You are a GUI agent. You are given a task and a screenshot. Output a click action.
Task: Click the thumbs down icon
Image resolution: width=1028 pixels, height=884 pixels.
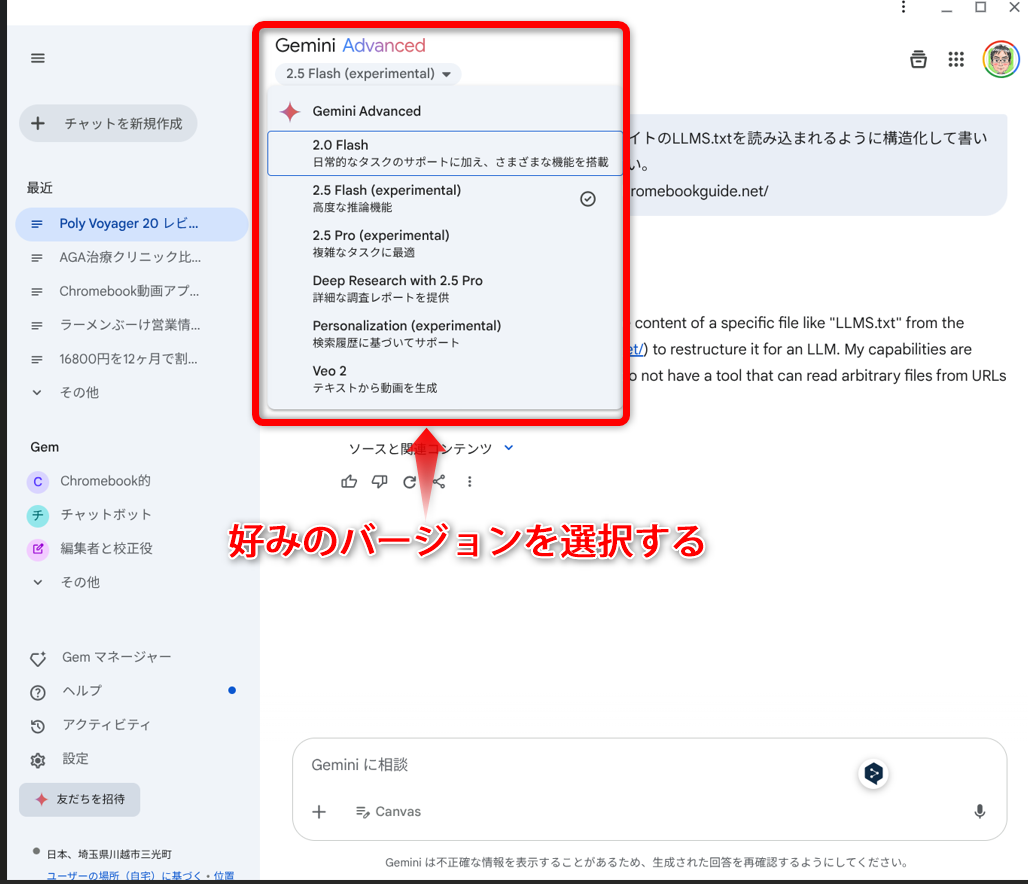(x=380, y=482)
